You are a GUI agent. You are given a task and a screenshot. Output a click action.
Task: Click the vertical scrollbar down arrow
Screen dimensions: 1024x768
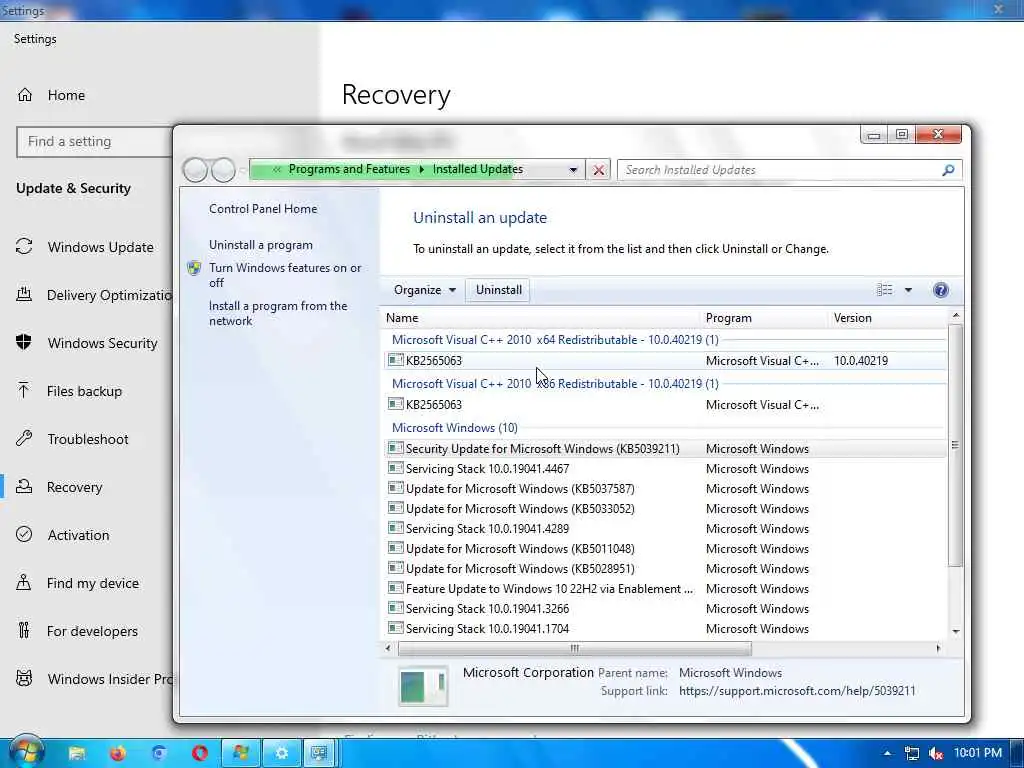[x=955, y=632]
